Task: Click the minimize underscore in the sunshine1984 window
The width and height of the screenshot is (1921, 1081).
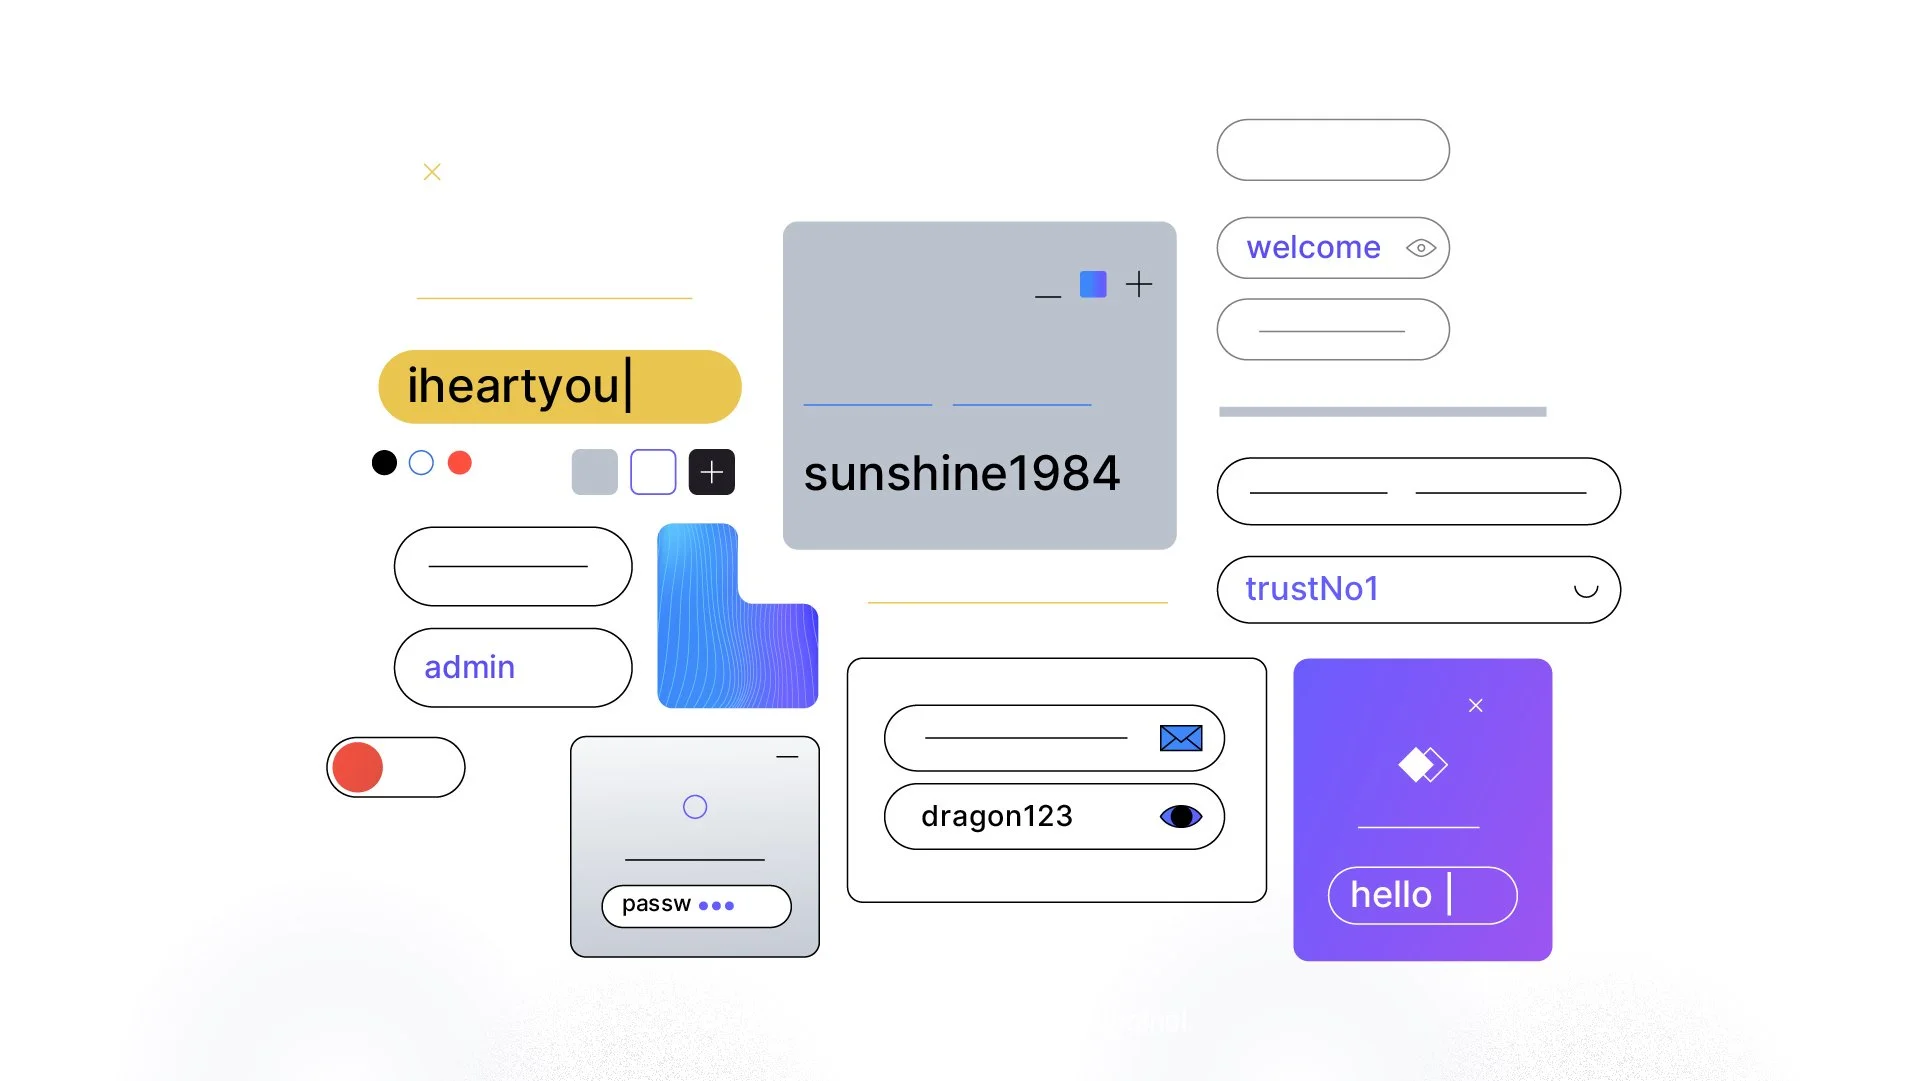Action: click(x=1047, y=296)
